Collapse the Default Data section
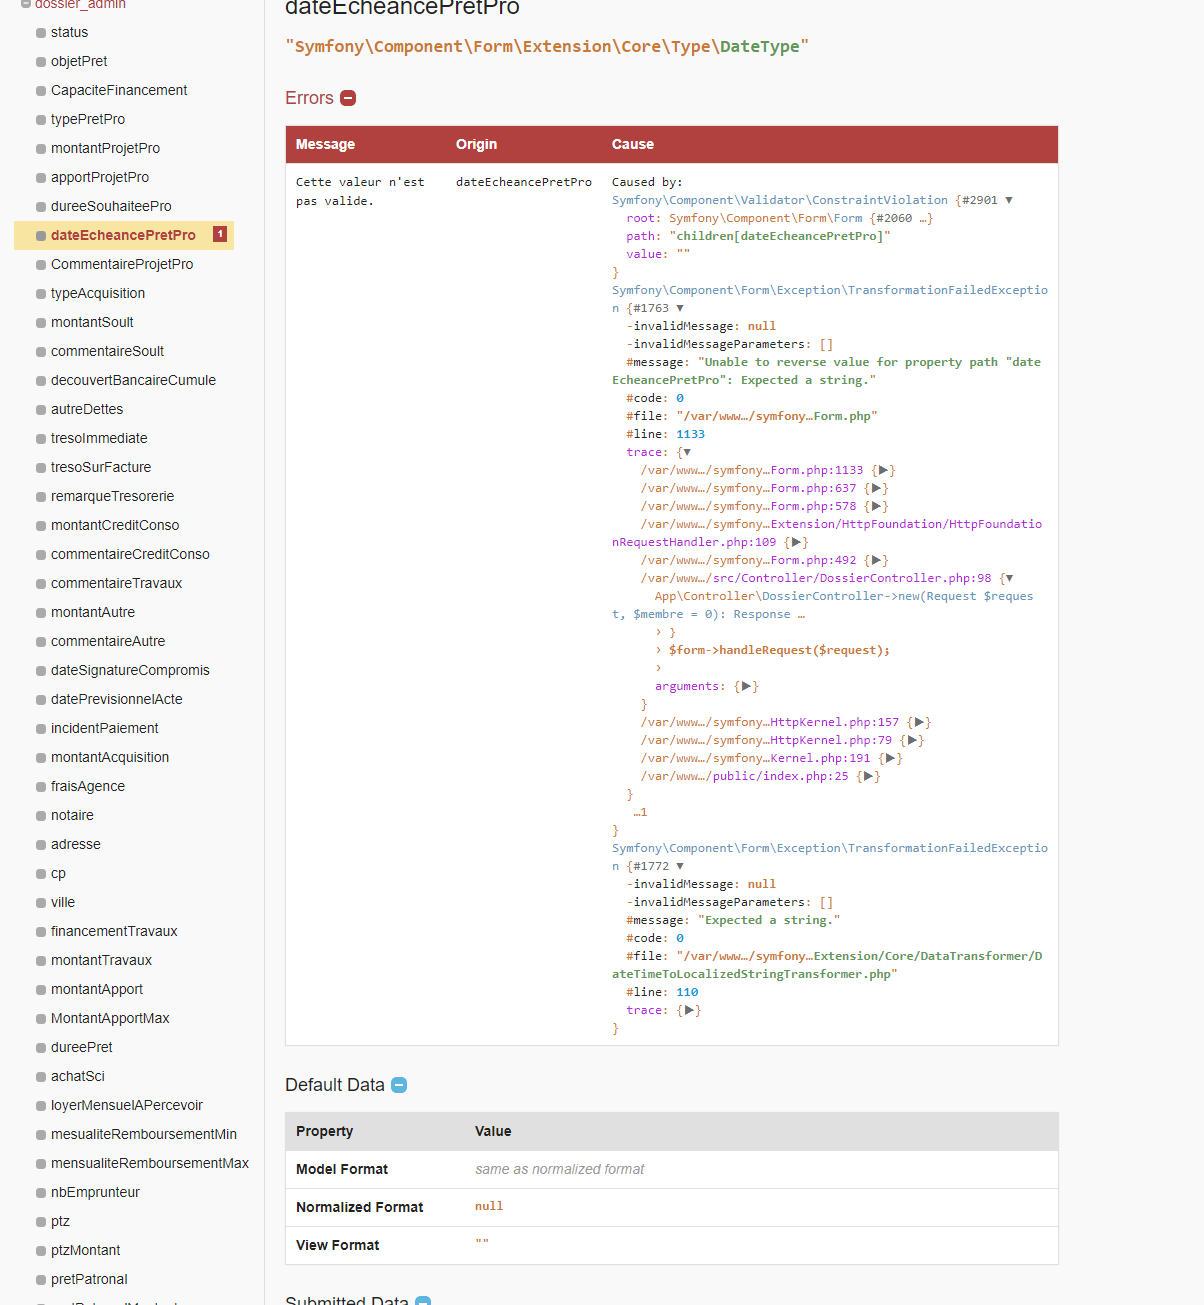 (399, 1085)
